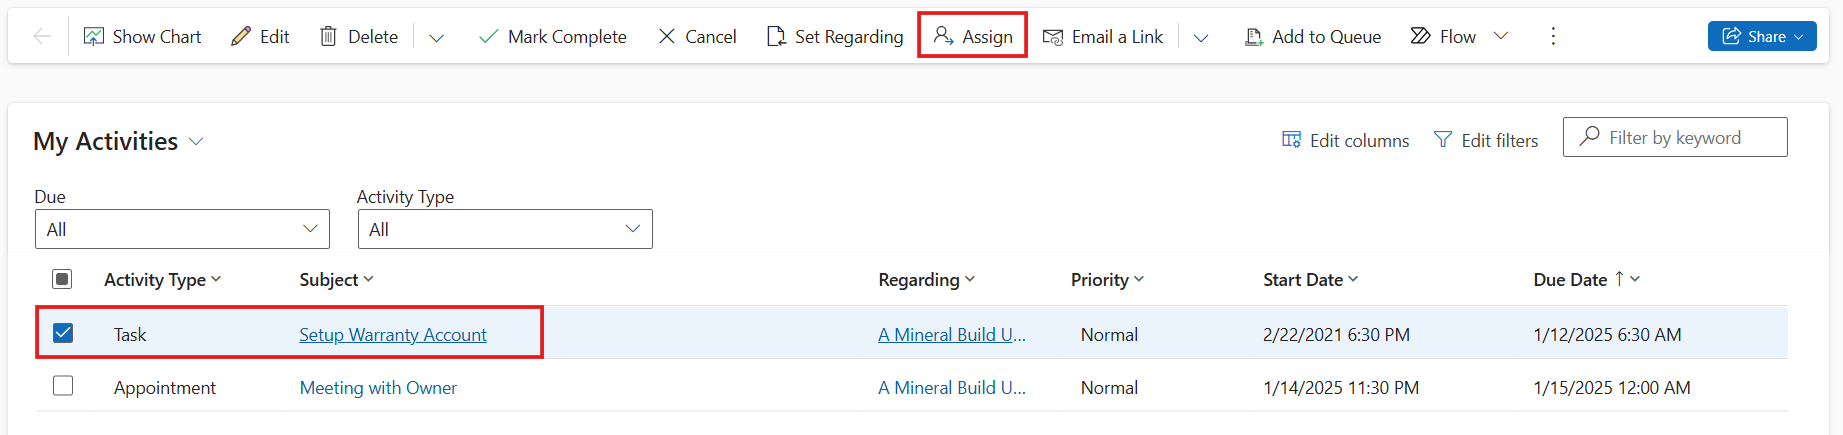The width and height of the screenshot is (1843, 435).
Task: Open the Flow menu
Action: click(x=1459, y=37)
